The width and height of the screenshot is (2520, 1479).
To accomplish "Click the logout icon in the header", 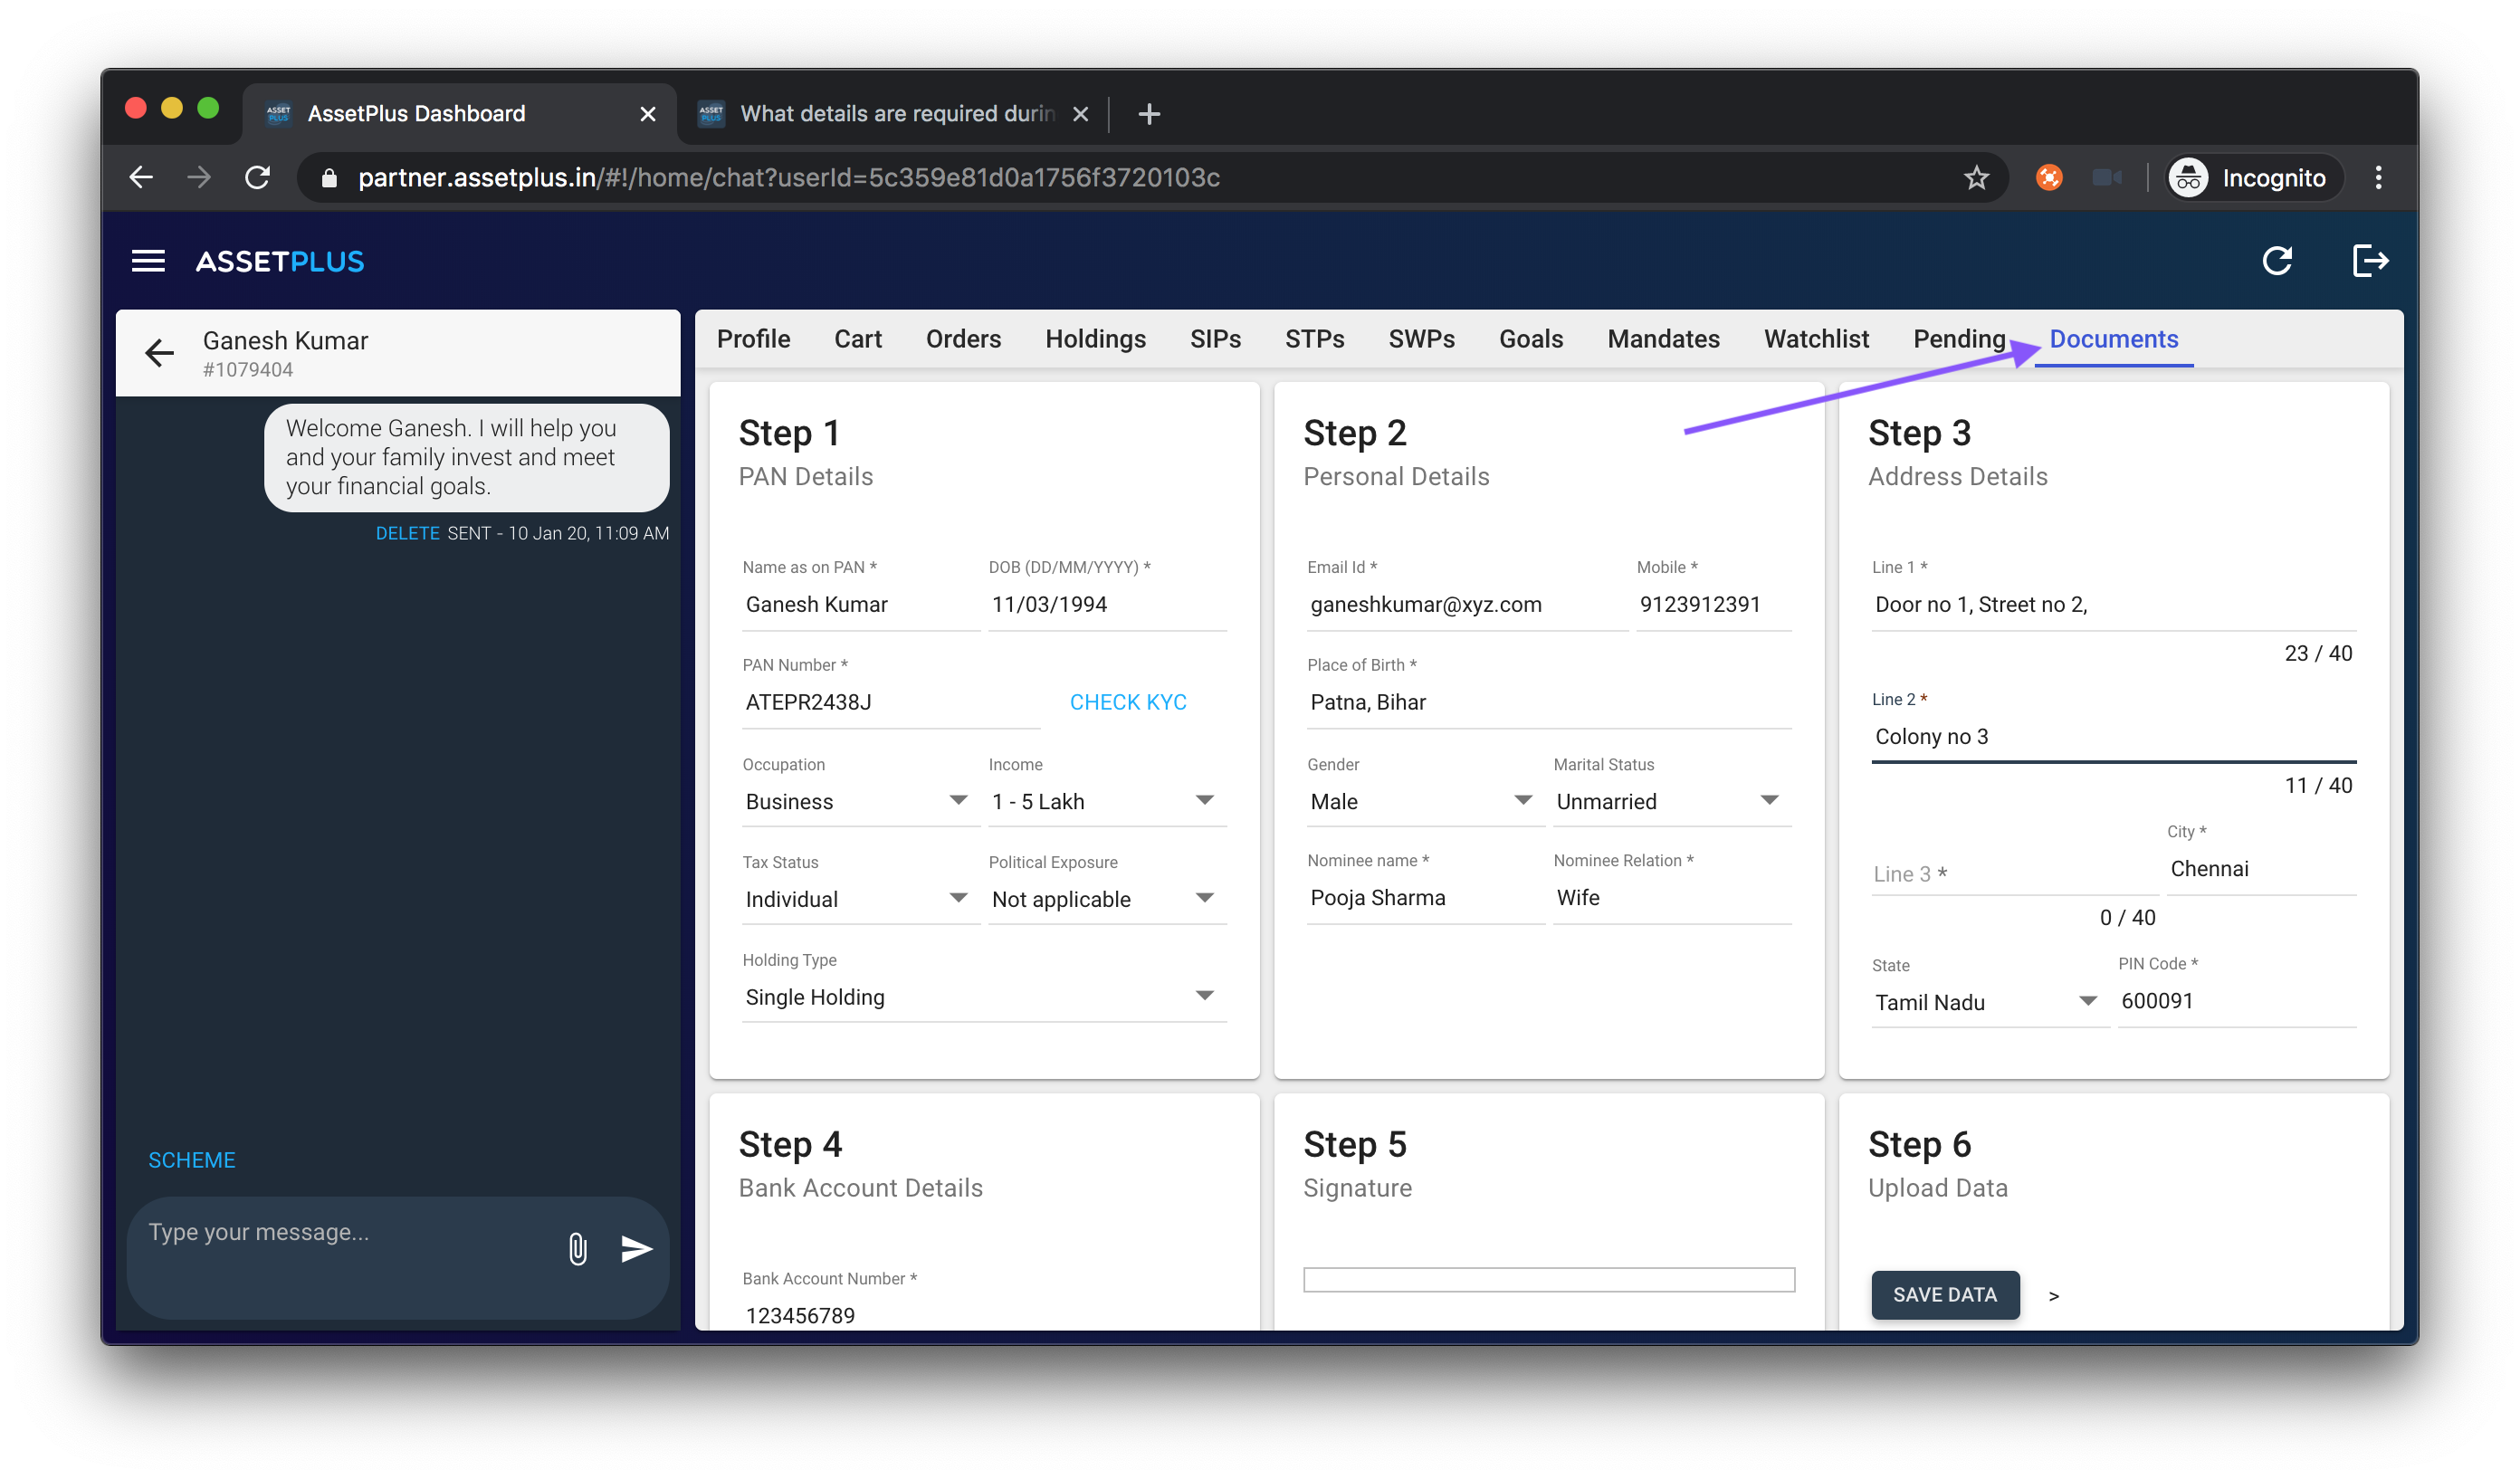I will click(x=2369, y=261).
